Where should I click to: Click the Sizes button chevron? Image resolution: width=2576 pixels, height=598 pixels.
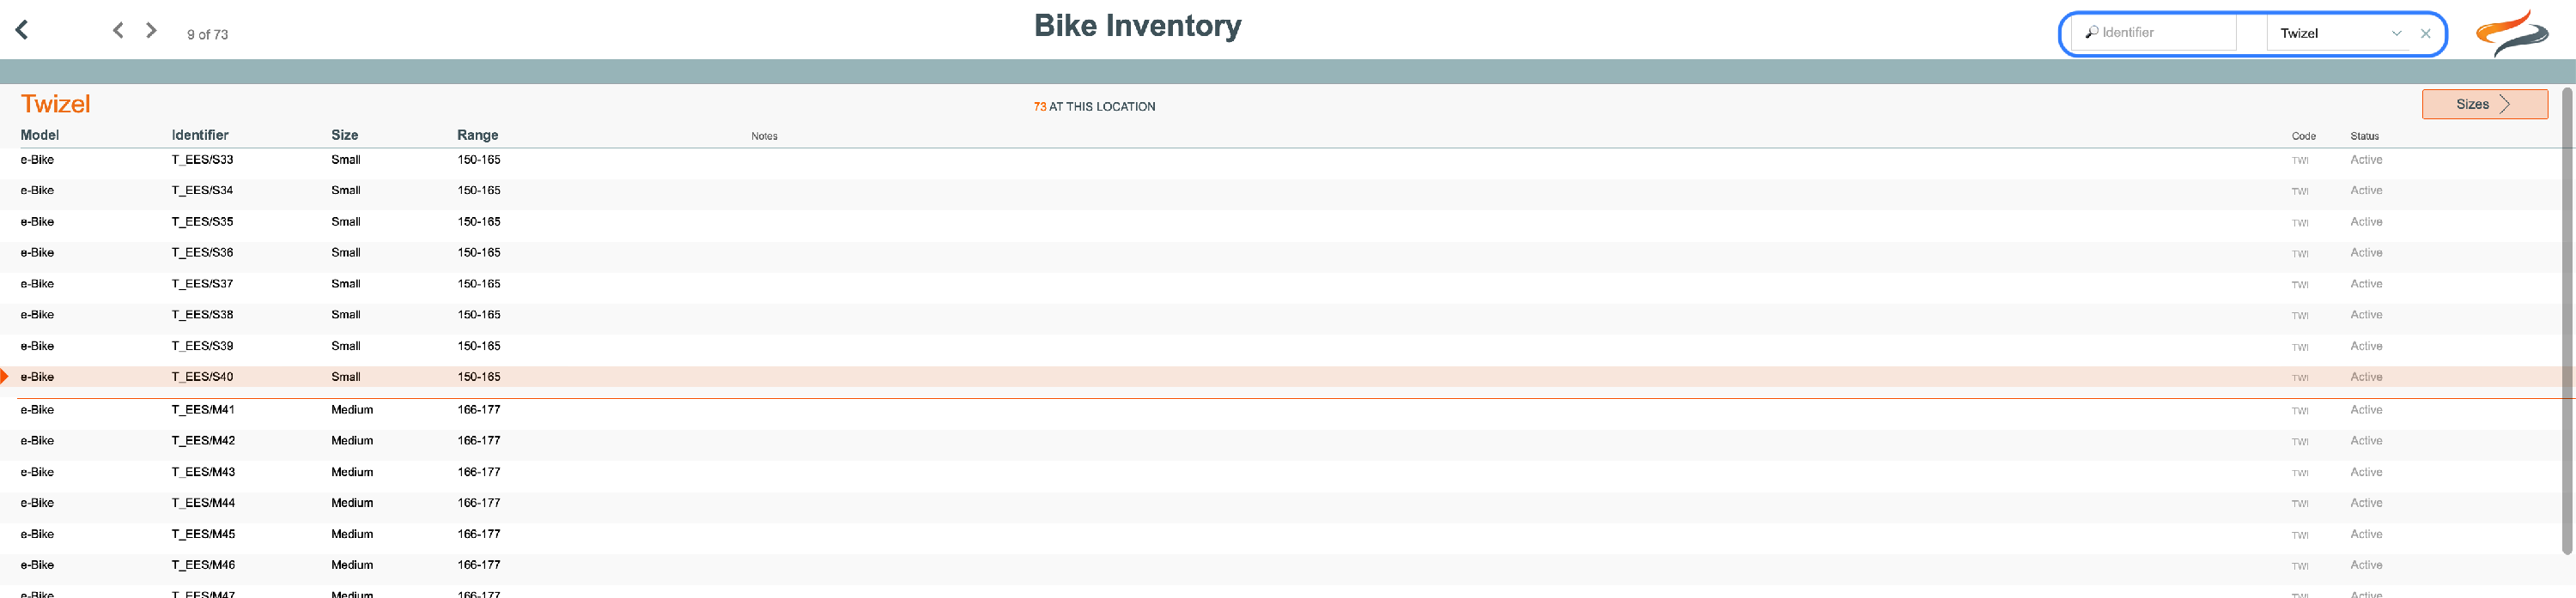pos(2505,104)
